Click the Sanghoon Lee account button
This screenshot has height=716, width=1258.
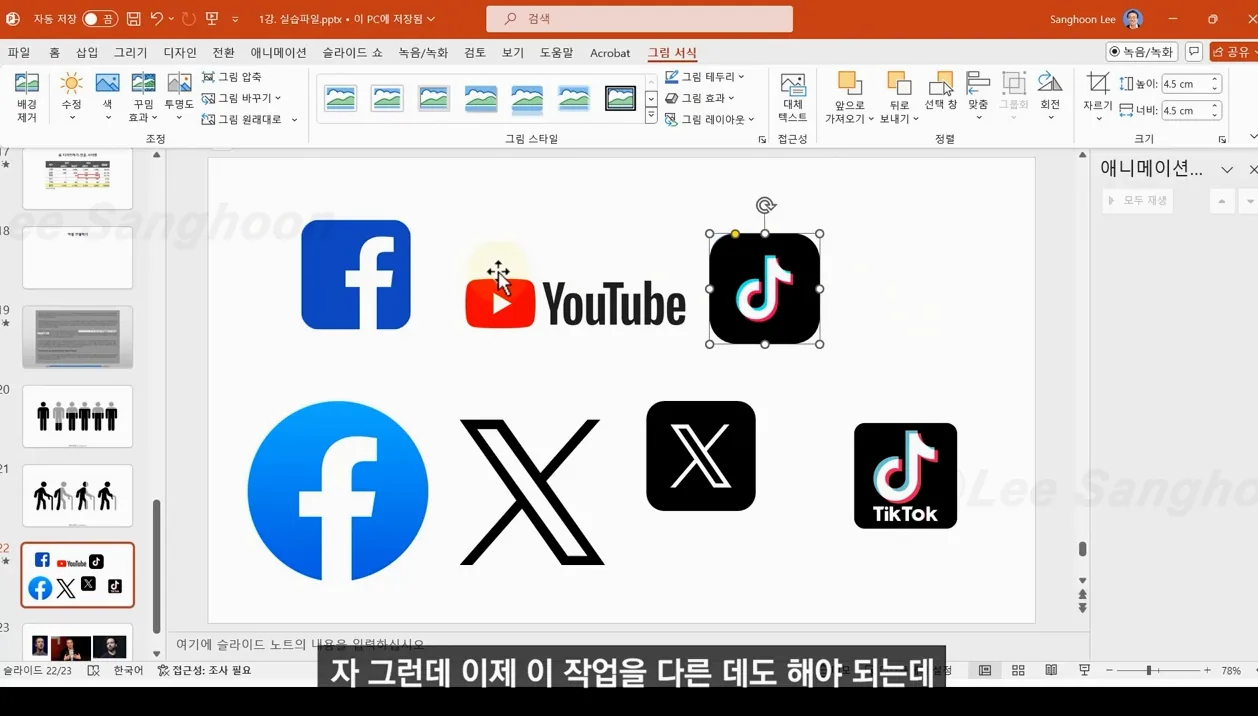1096,19
